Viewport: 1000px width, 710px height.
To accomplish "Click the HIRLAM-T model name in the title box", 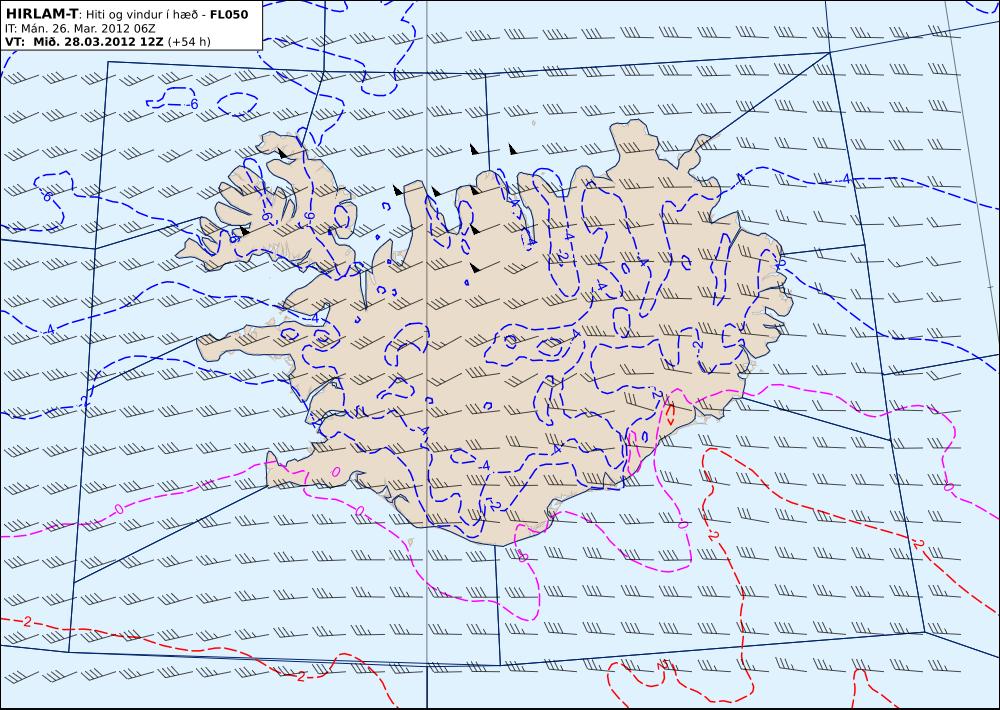I will (x=41, y=14).
